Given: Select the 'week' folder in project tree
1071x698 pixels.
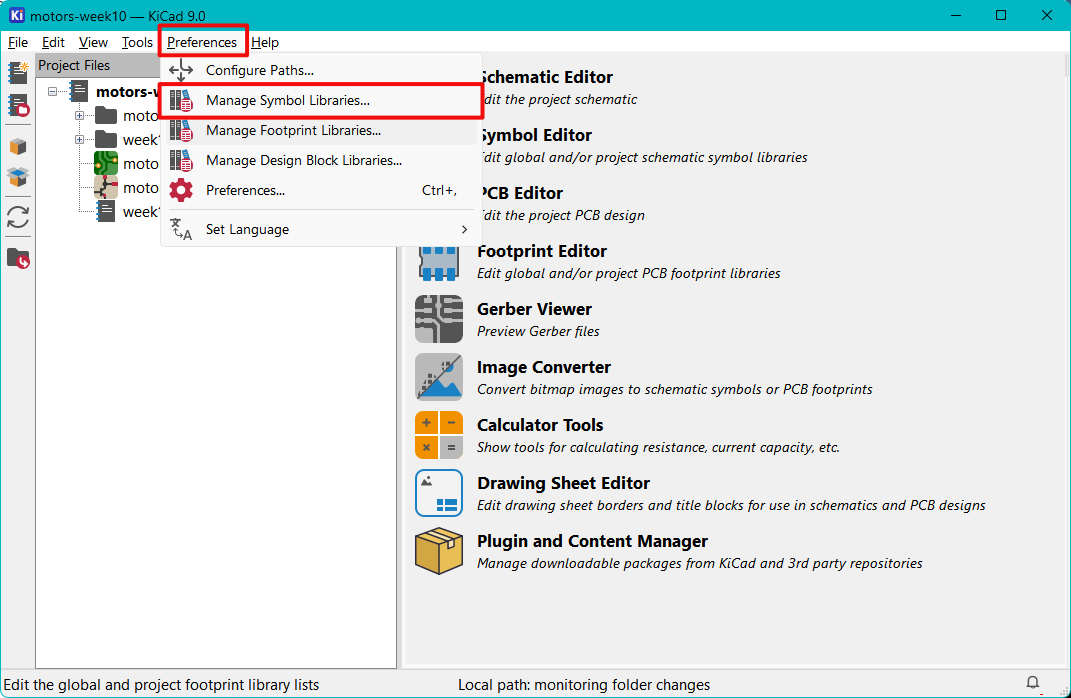Looking at the screenshot, I should point(126,139).
